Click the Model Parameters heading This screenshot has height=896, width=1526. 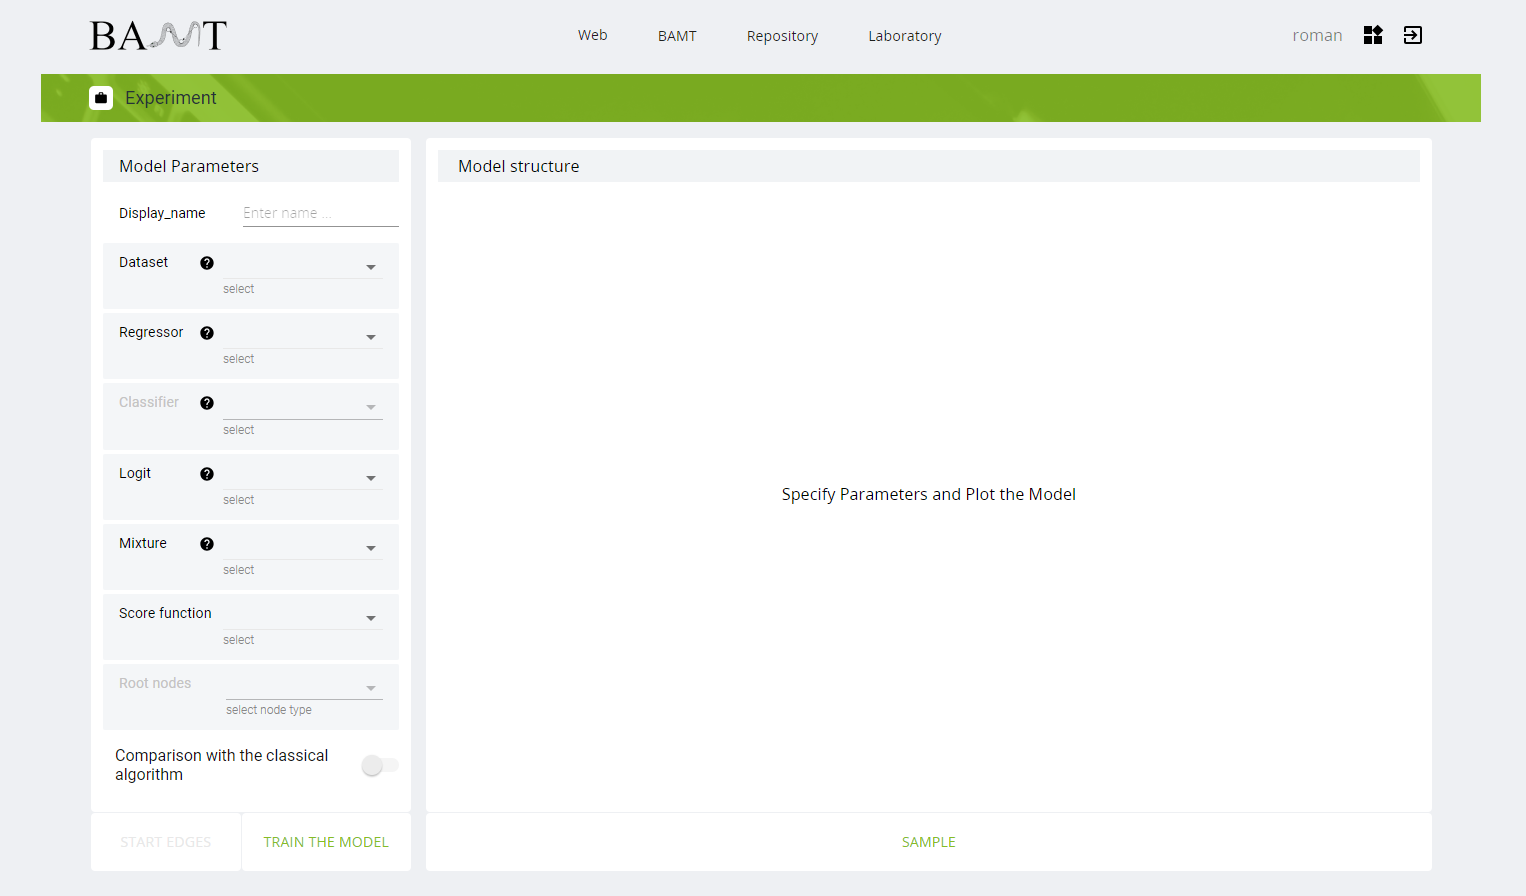[189, 166]
